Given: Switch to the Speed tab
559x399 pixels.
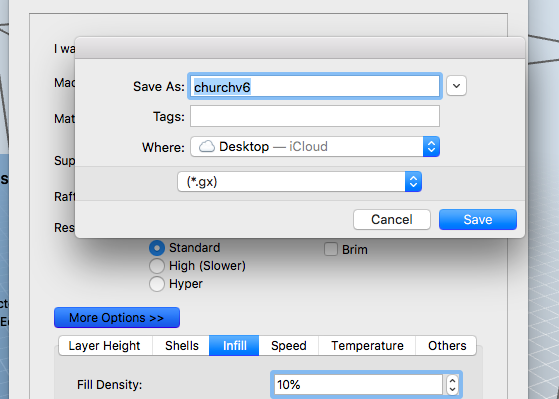Looking at the screenshot, I should [289, 346].
